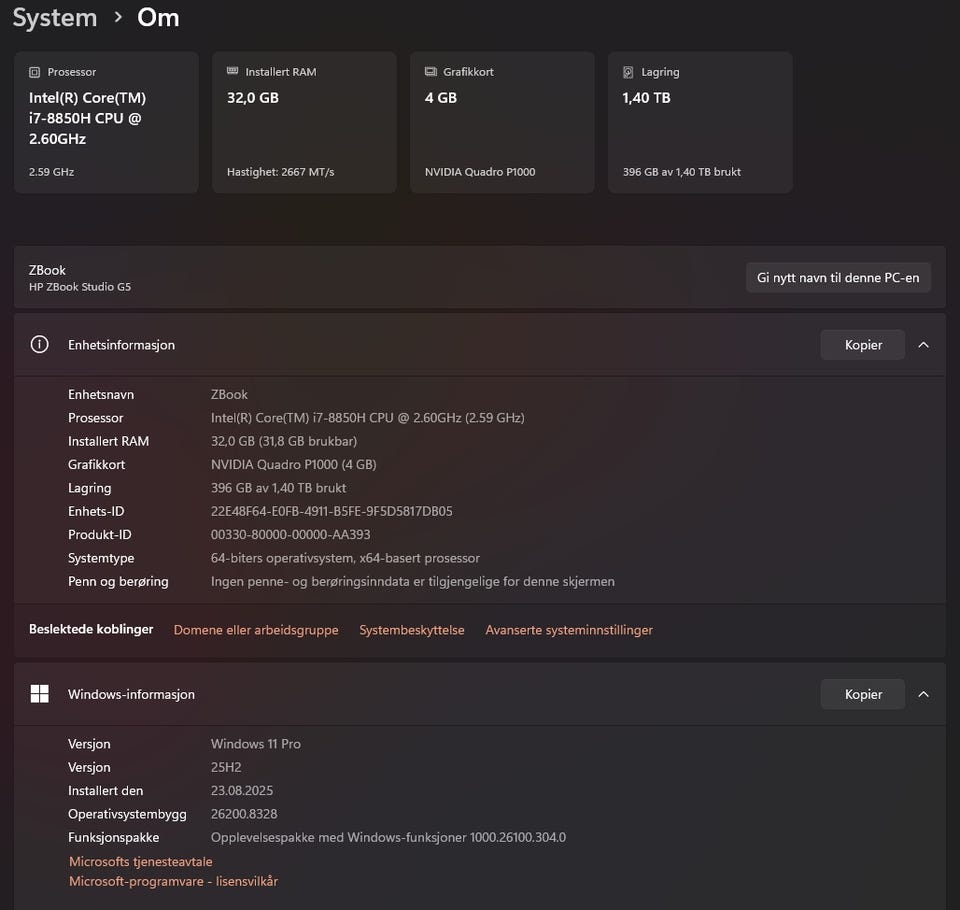
Task: Click version value 25H2
Action: click(226, 767)
